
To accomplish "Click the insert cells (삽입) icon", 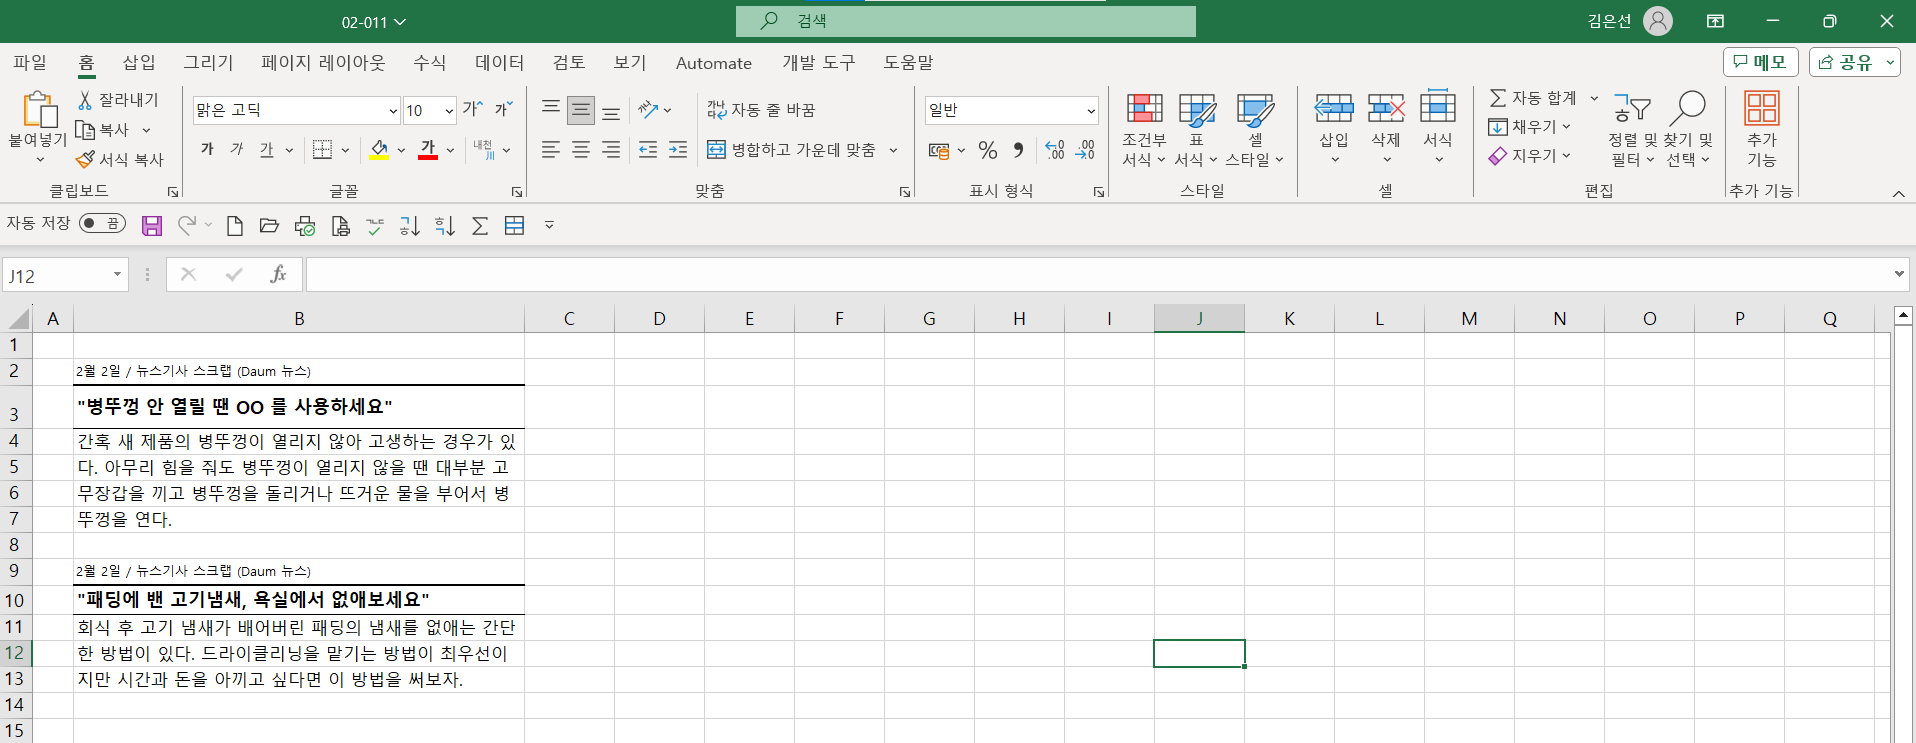I will pyautogui.click(x=1334, y=108).
